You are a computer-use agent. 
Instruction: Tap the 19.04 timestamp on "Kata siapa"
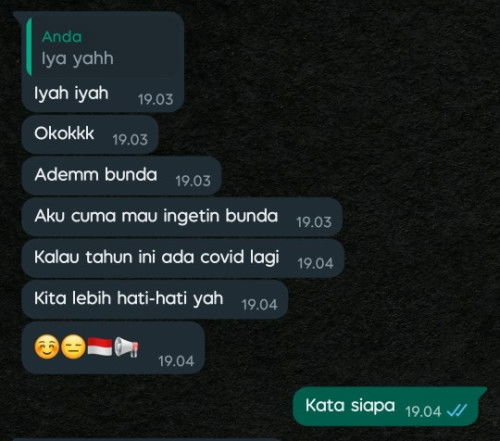click(x=423, y=412)
